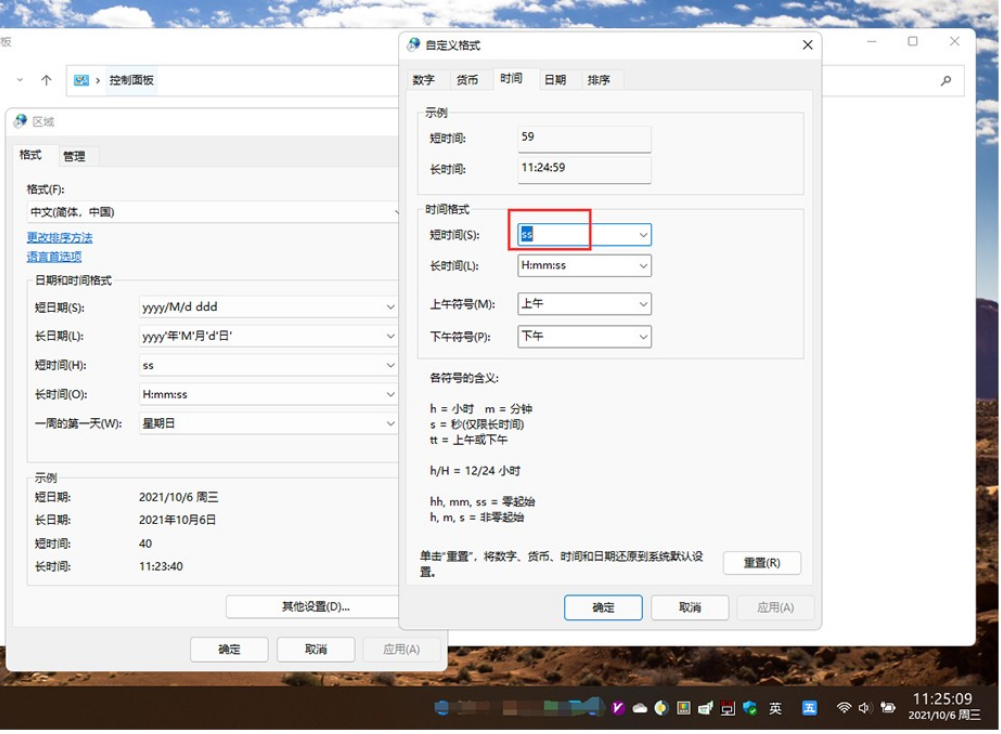Viewport: 1001px width, 734px height.
Task: Click the globe icon on the 区域 dialog title
Action: 19,121
